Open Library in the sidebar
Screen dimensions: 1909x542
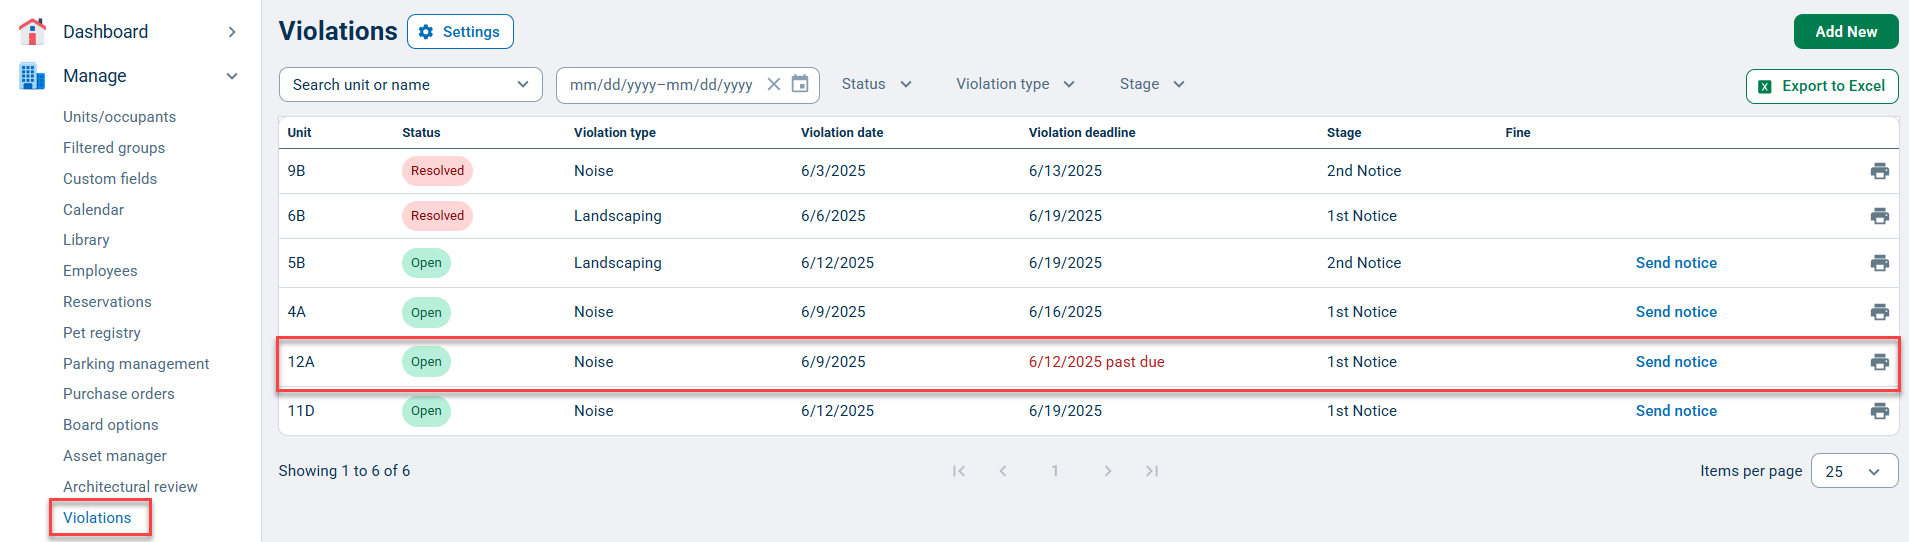coord(86,240)
